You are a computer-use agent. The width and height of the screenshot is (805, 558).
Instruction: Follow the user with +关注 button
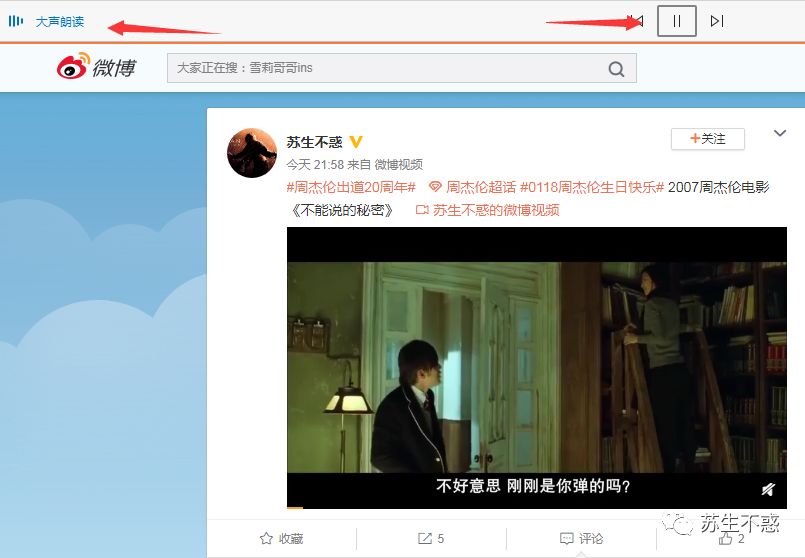coord(707,139)
